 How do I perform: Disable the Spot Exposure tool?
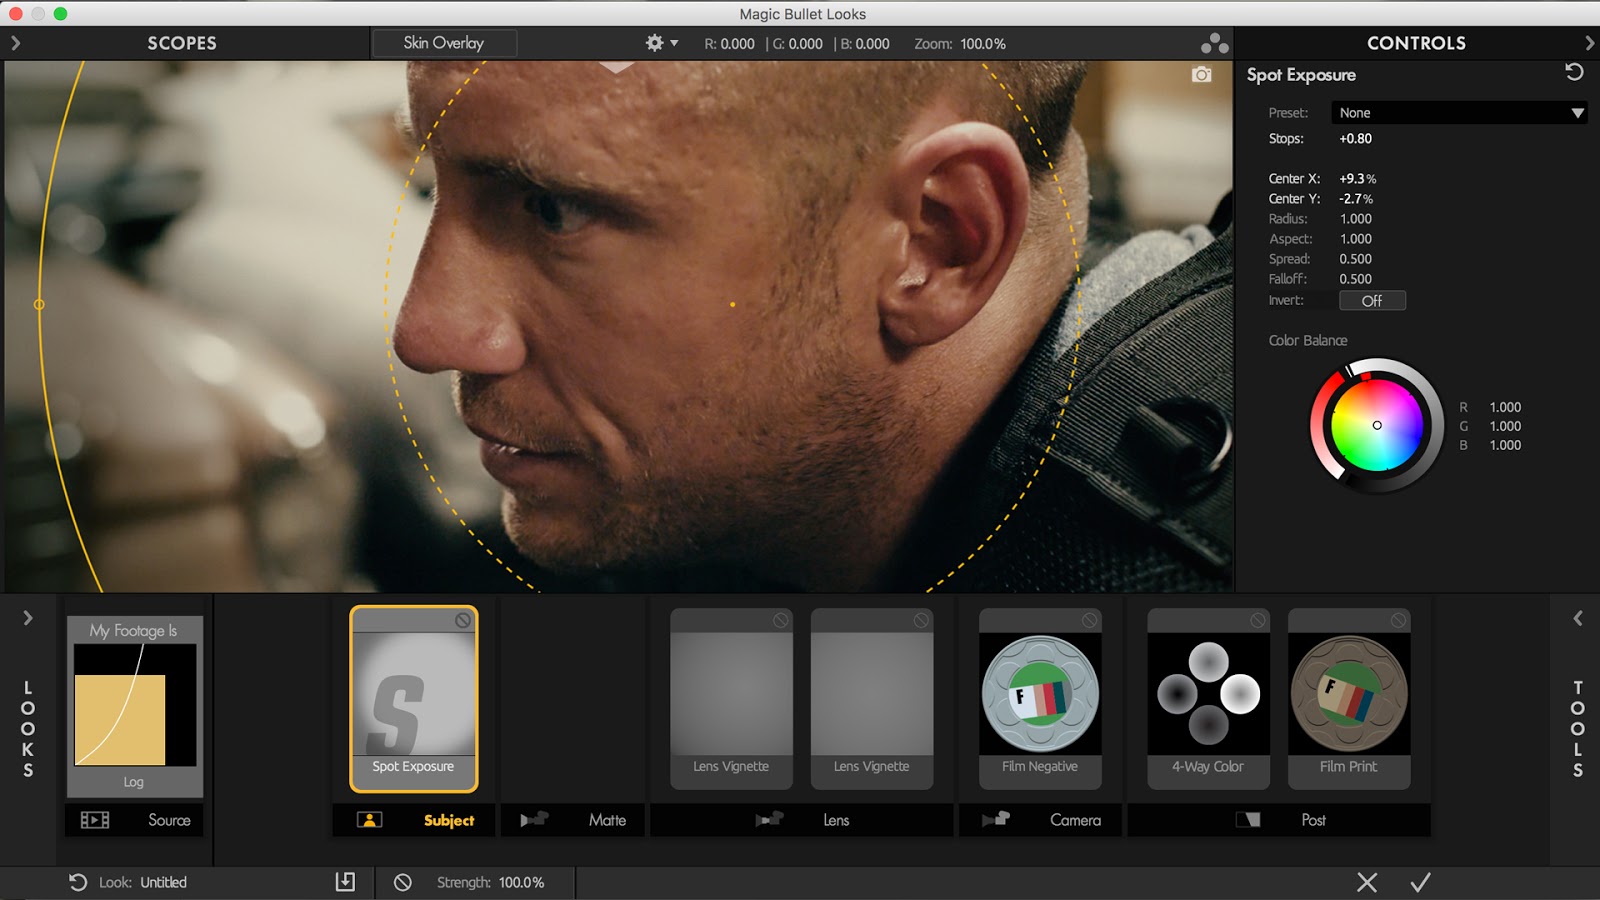(463, 620)
